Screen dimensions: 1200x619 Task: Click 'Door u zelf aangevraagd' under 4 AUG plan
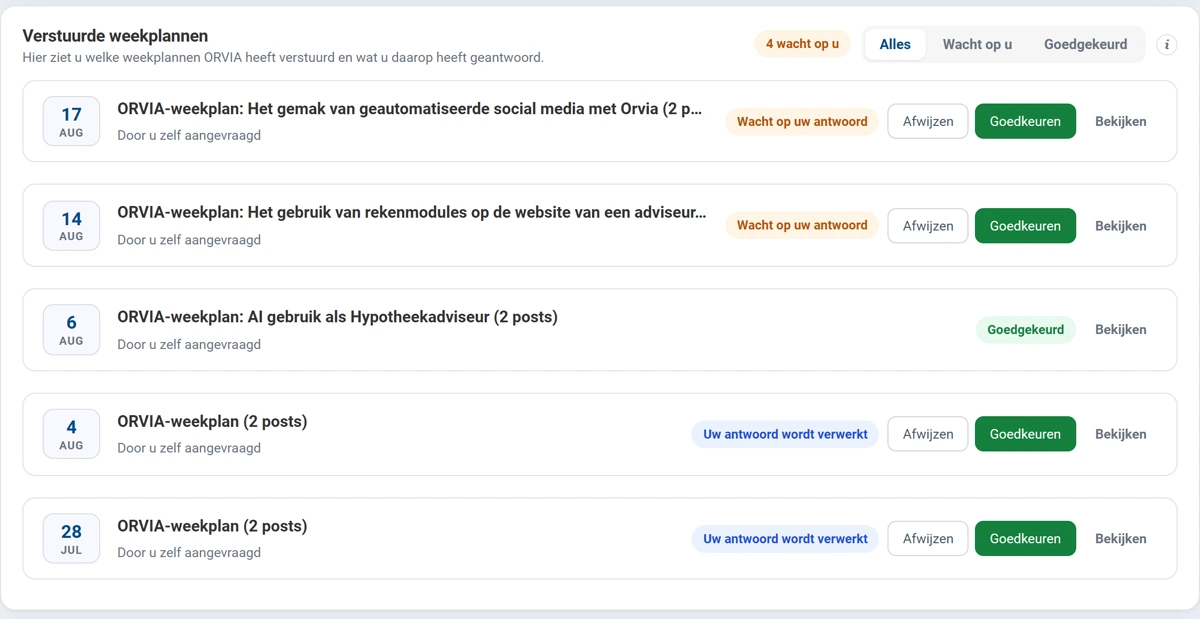pyautogui.click(x=189, y=448)
